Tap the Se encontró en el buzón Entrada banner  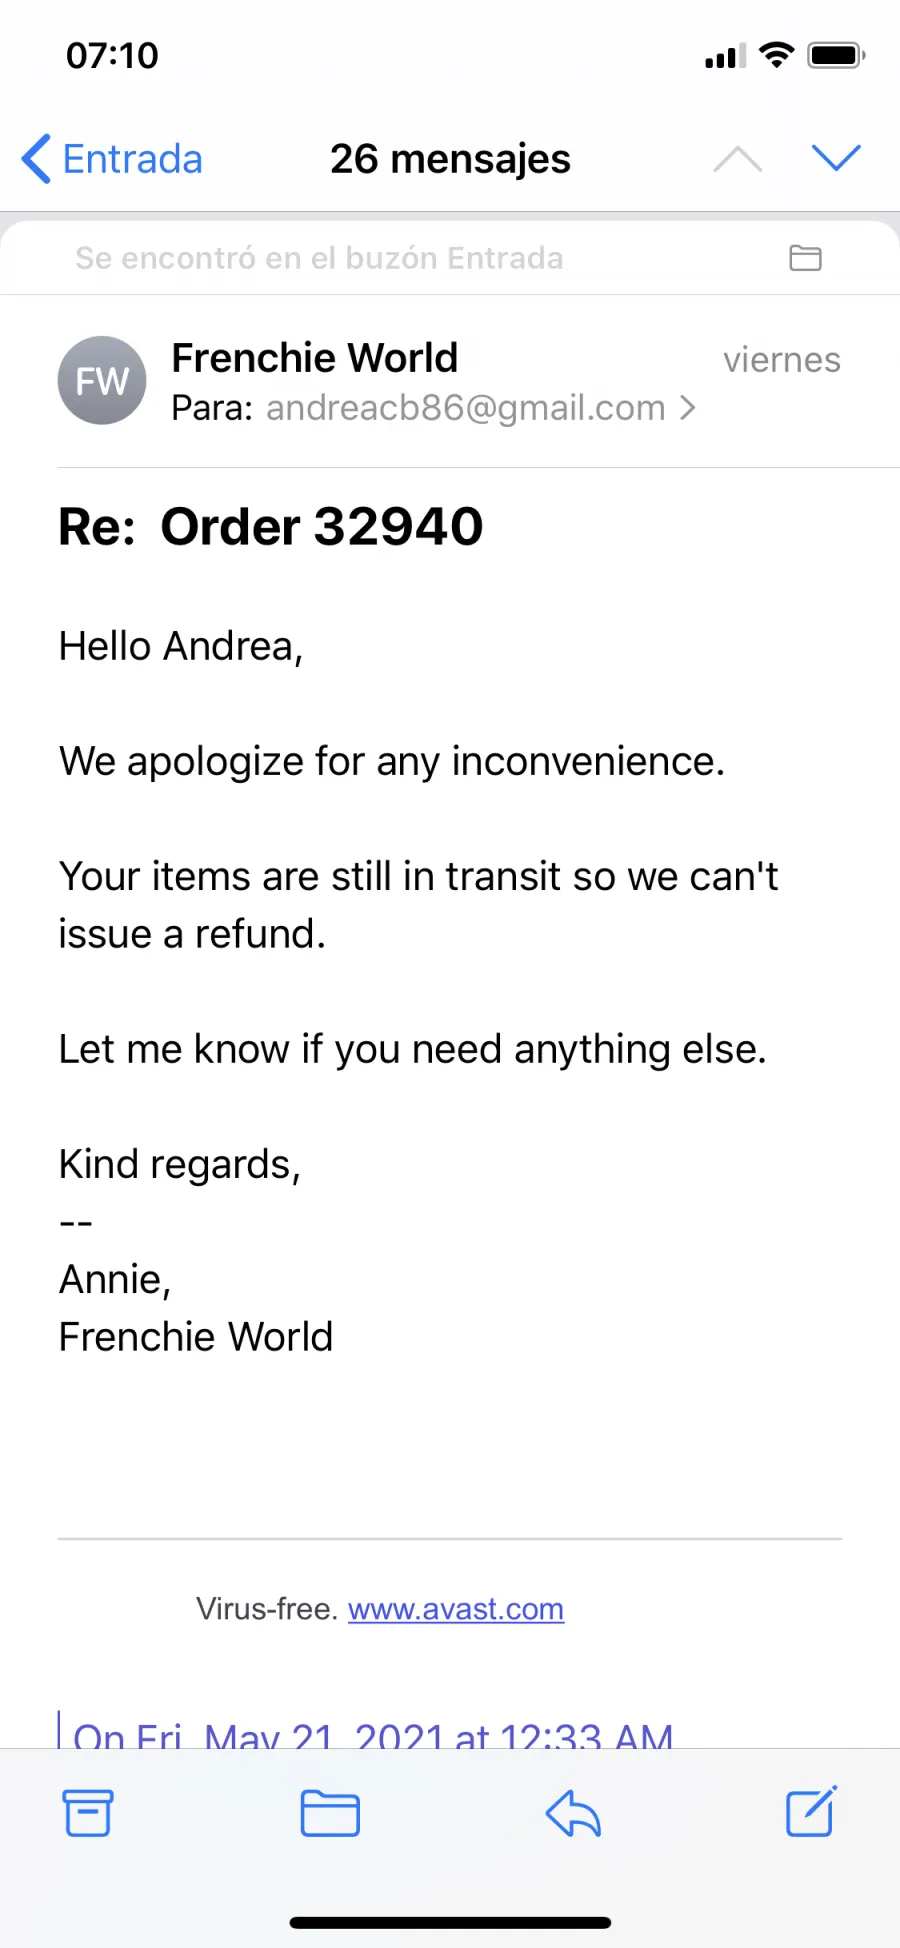click(x=450, y=258)
